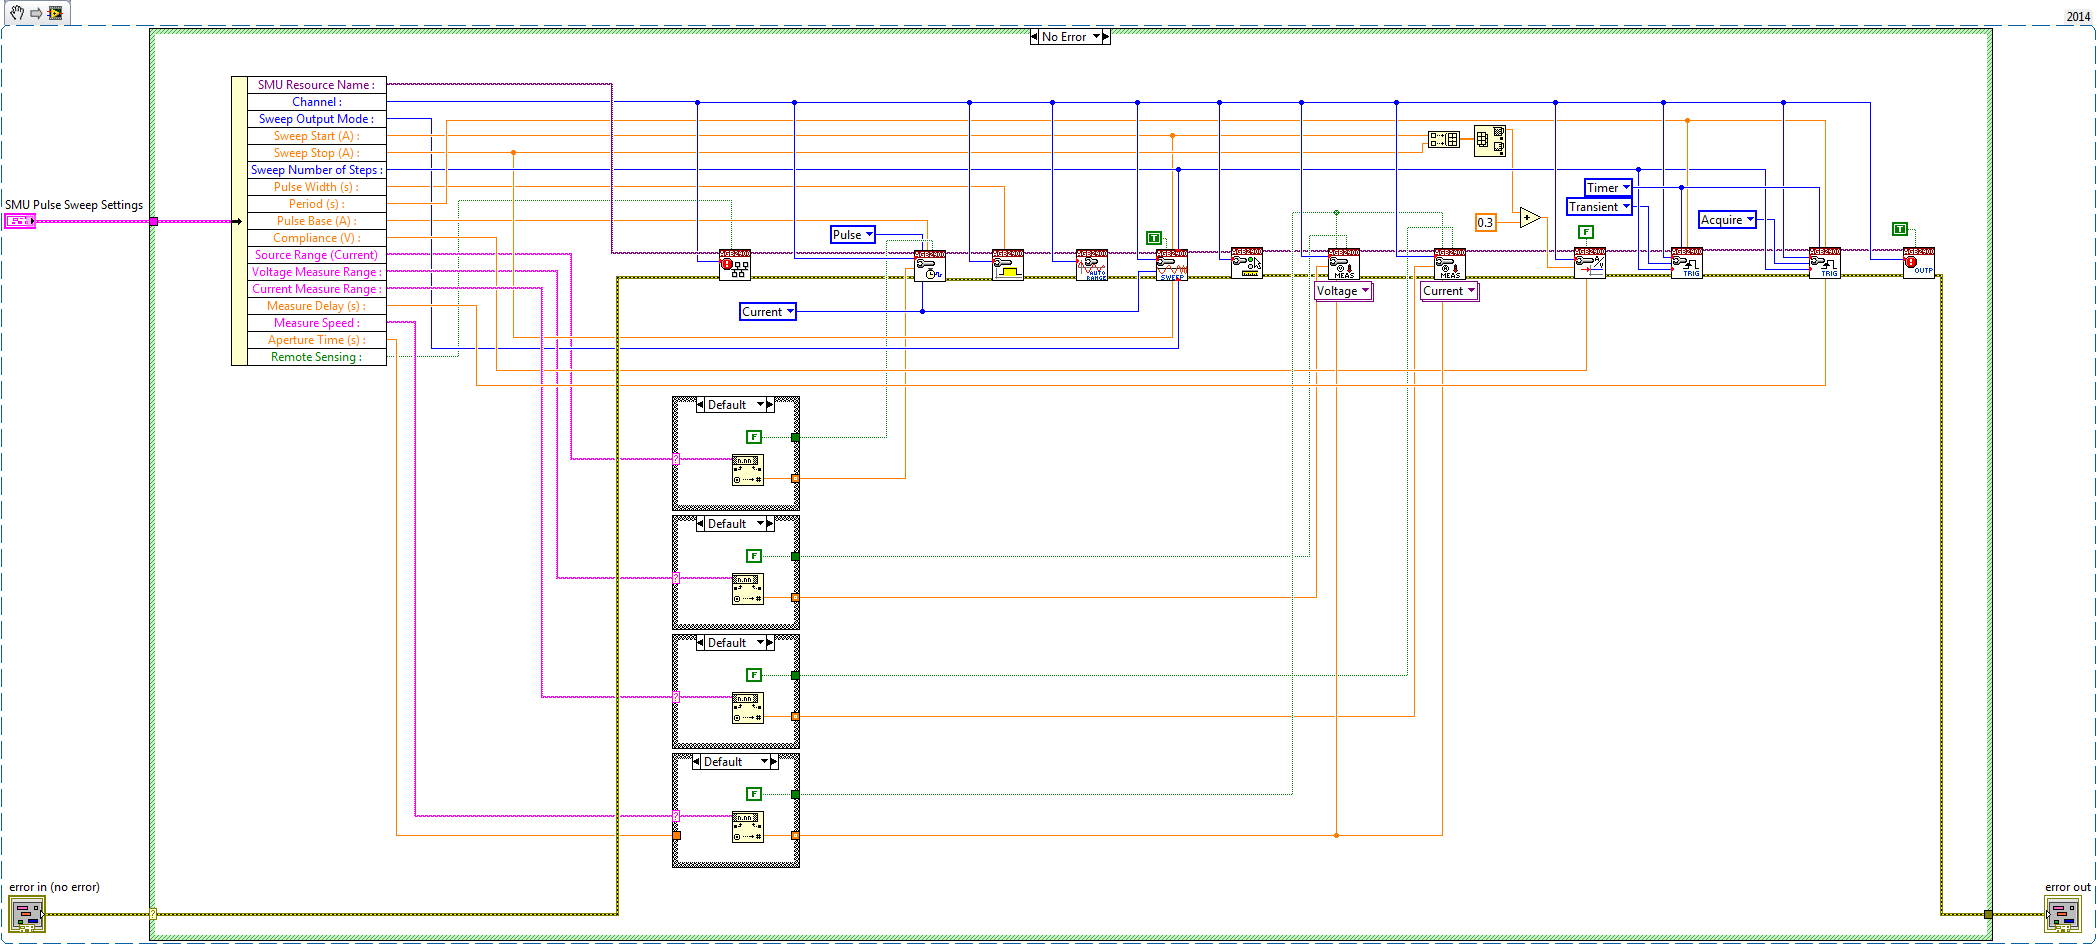Open the No Error case selector dropdown
The height and width of the screenshot is (945, 2097).
click(x=1096, y=37)
